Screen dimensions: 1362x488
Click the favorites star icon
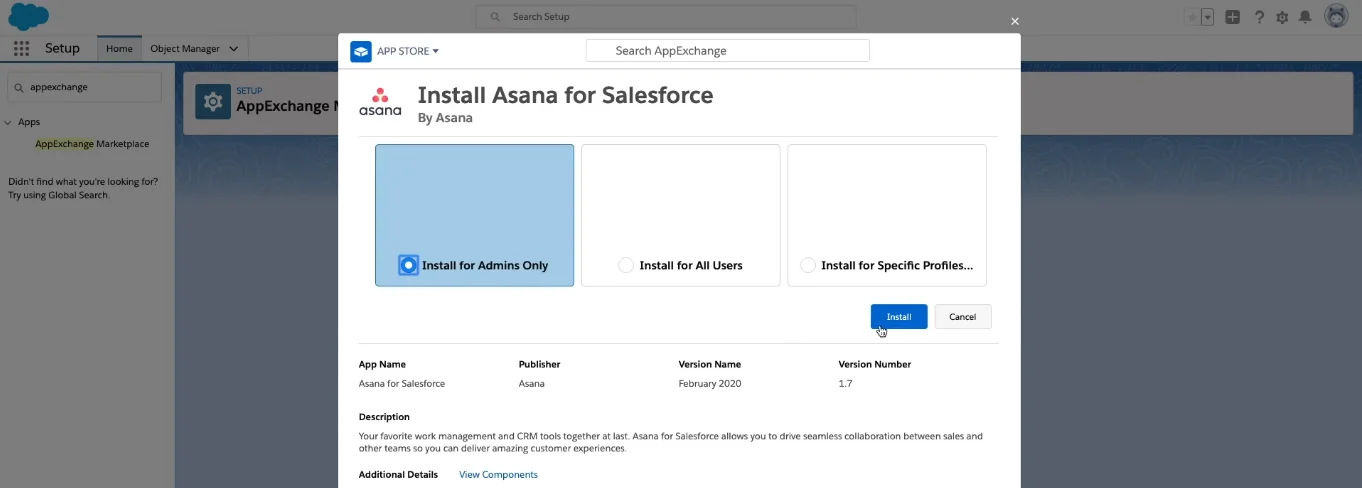coord(1191,17)
